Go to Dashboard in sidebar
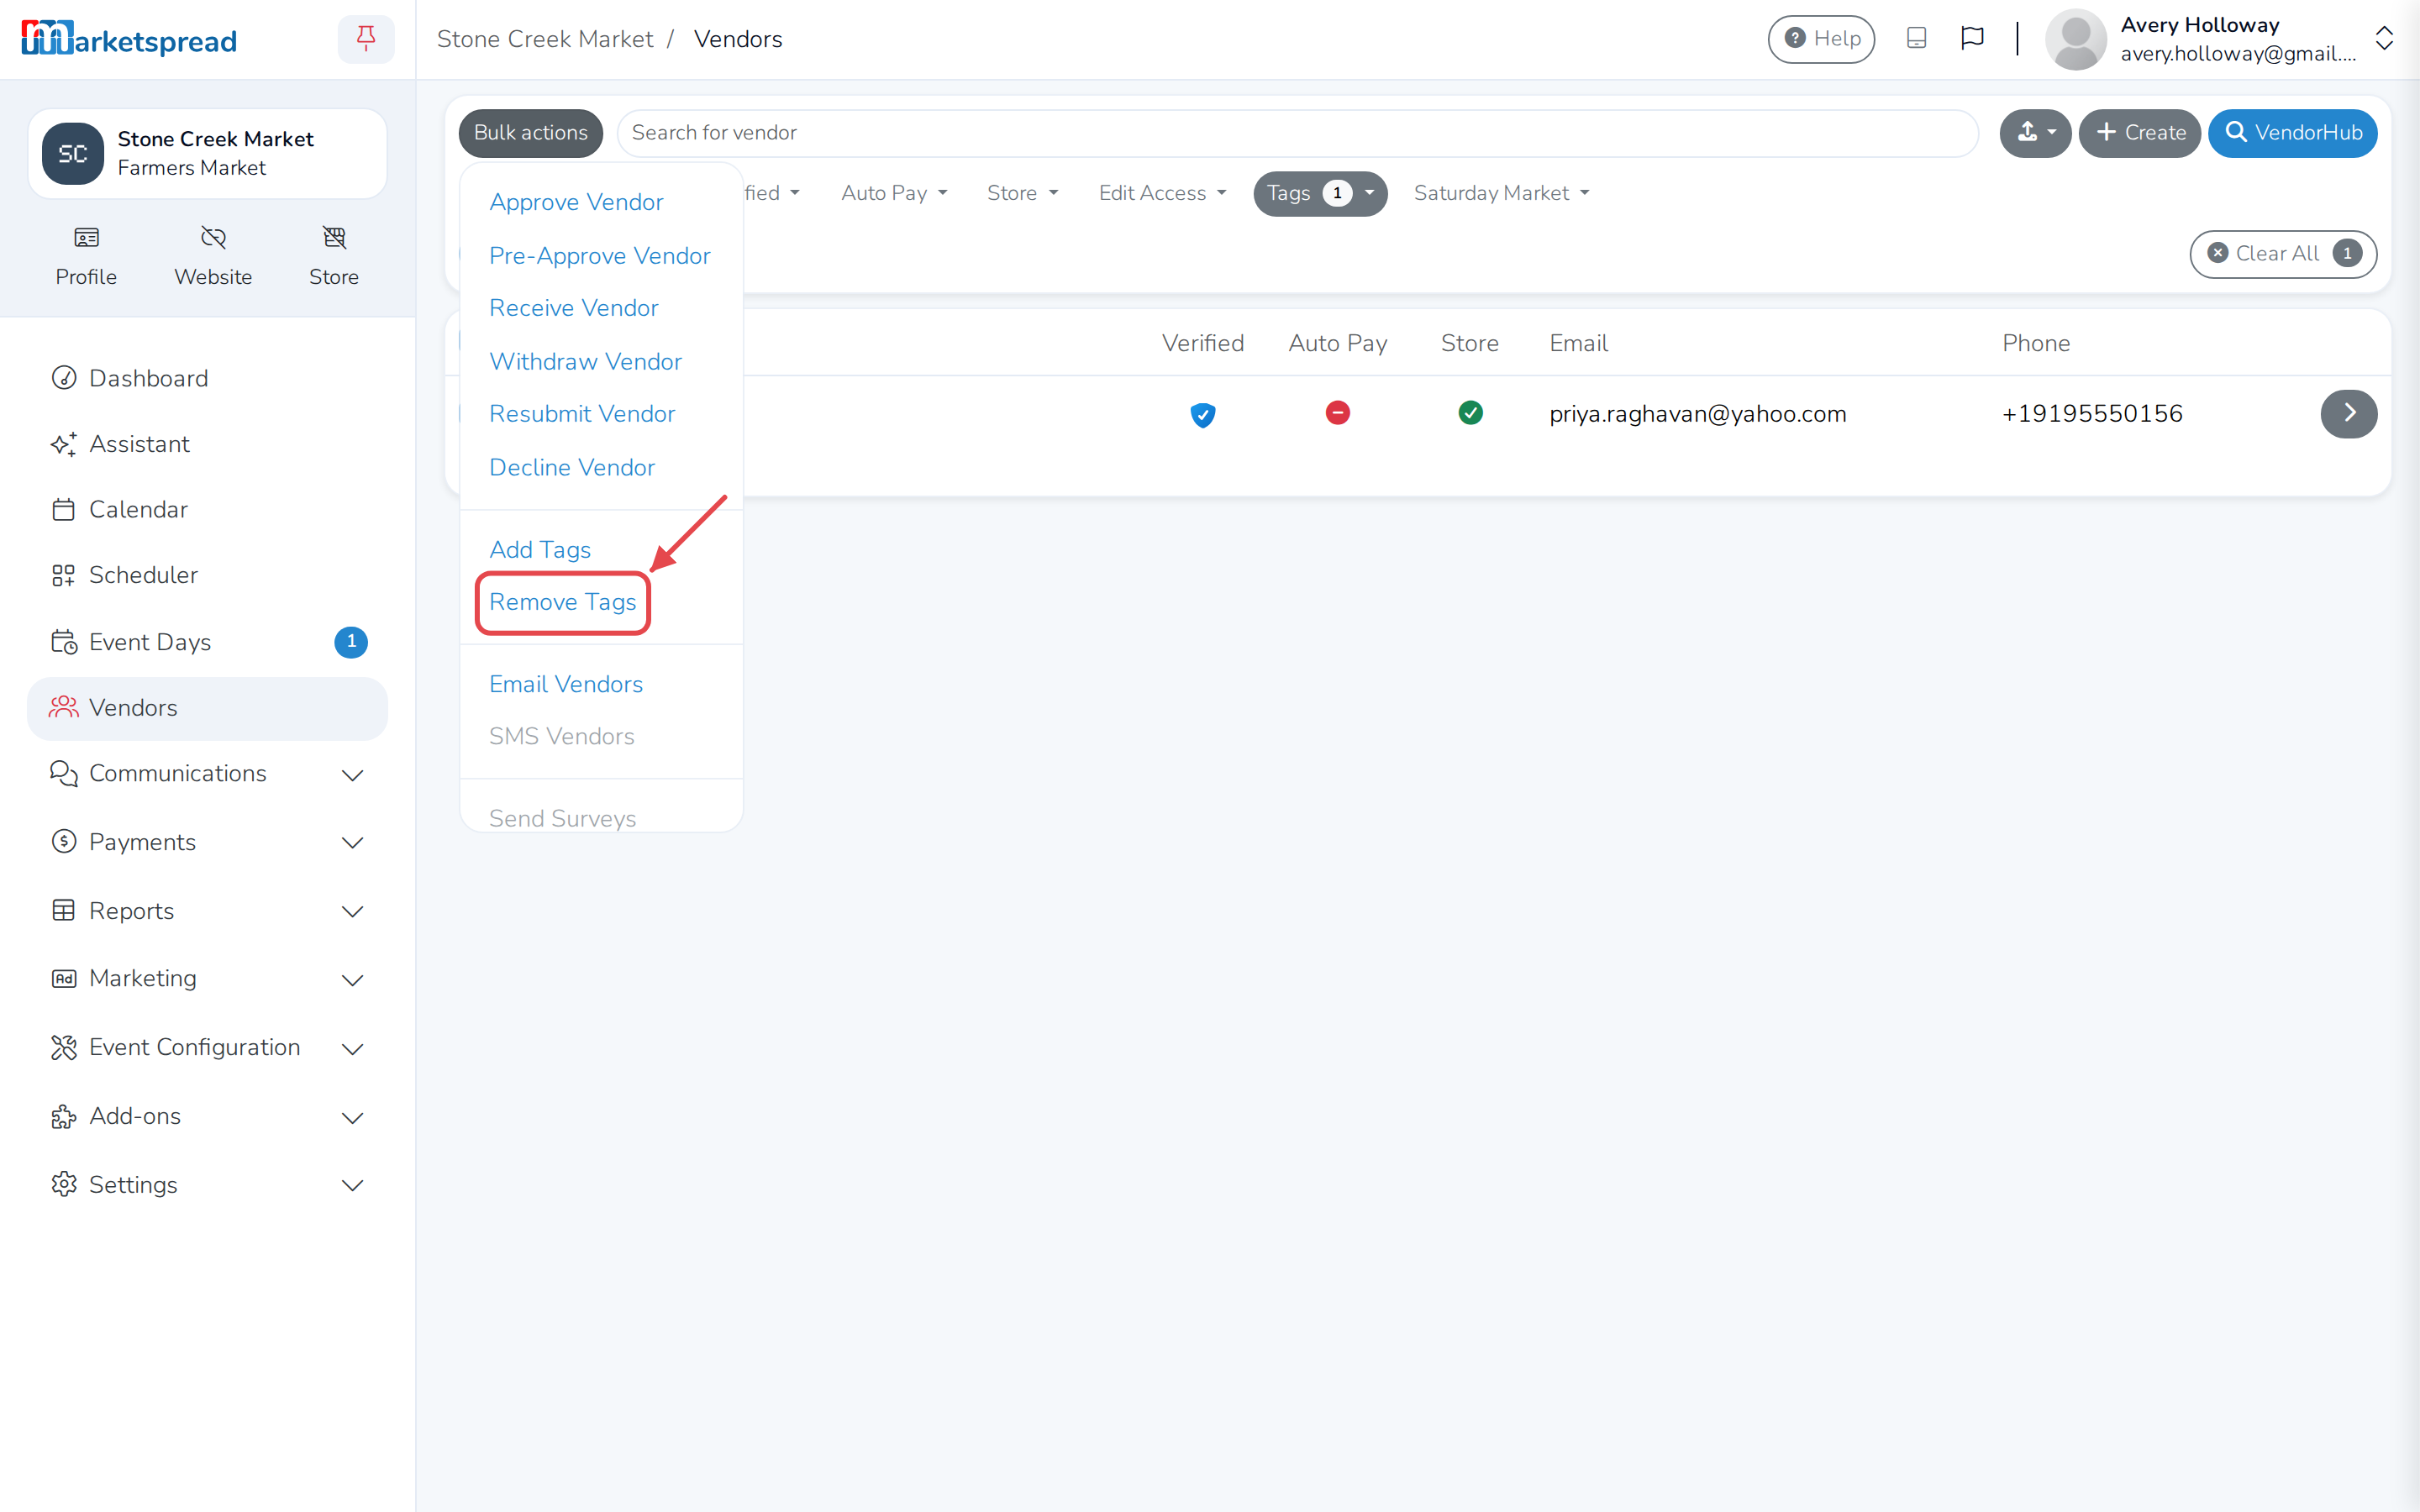2420x1512 pixels. (207, 378)
